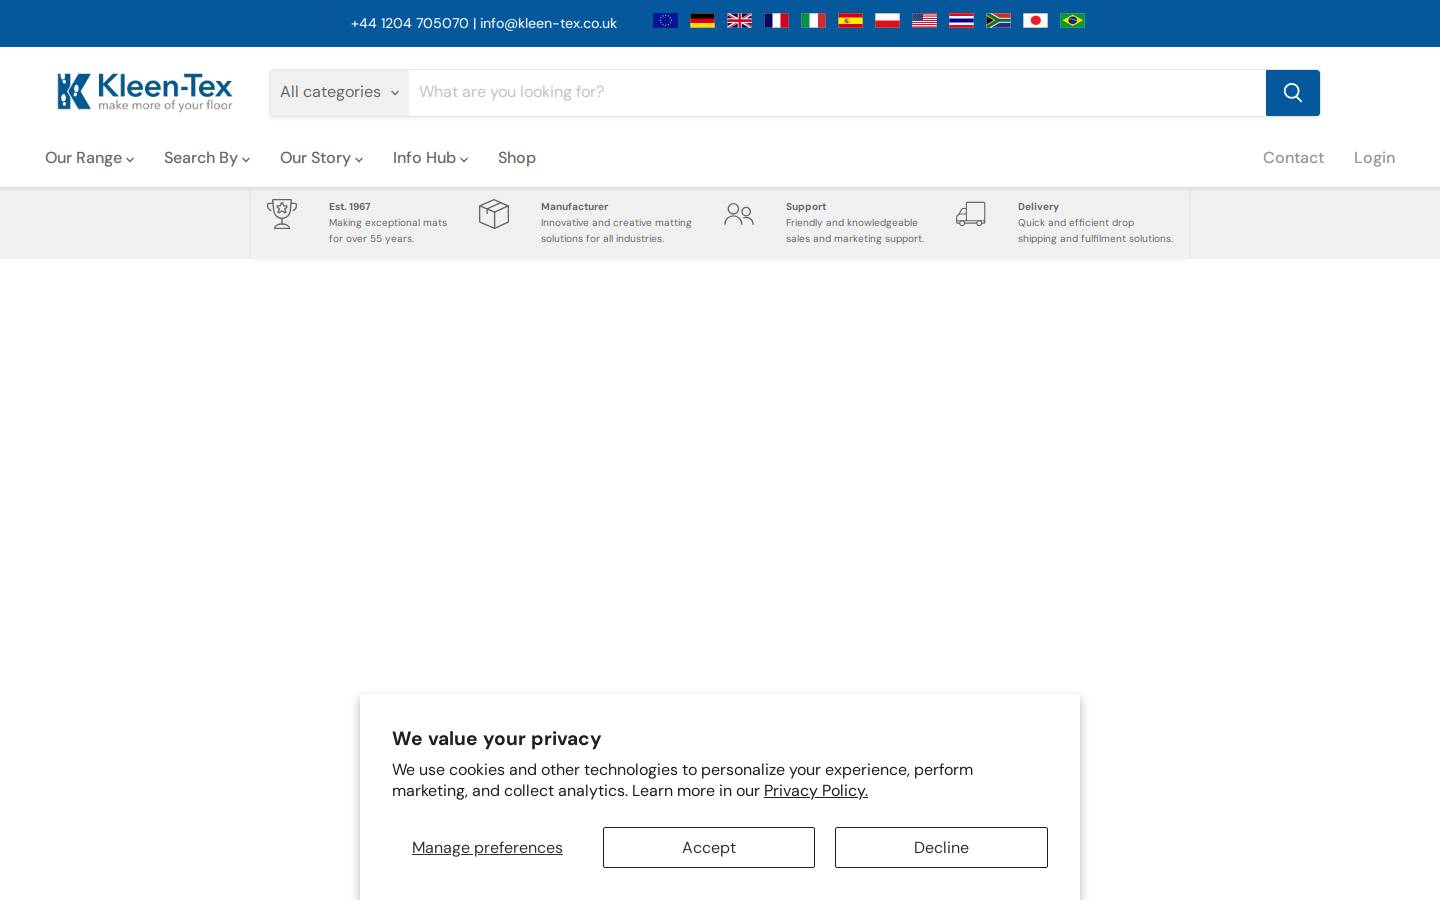Select the United States flag icon
This screenshot has width=1440, height=900.
[924, 20]
